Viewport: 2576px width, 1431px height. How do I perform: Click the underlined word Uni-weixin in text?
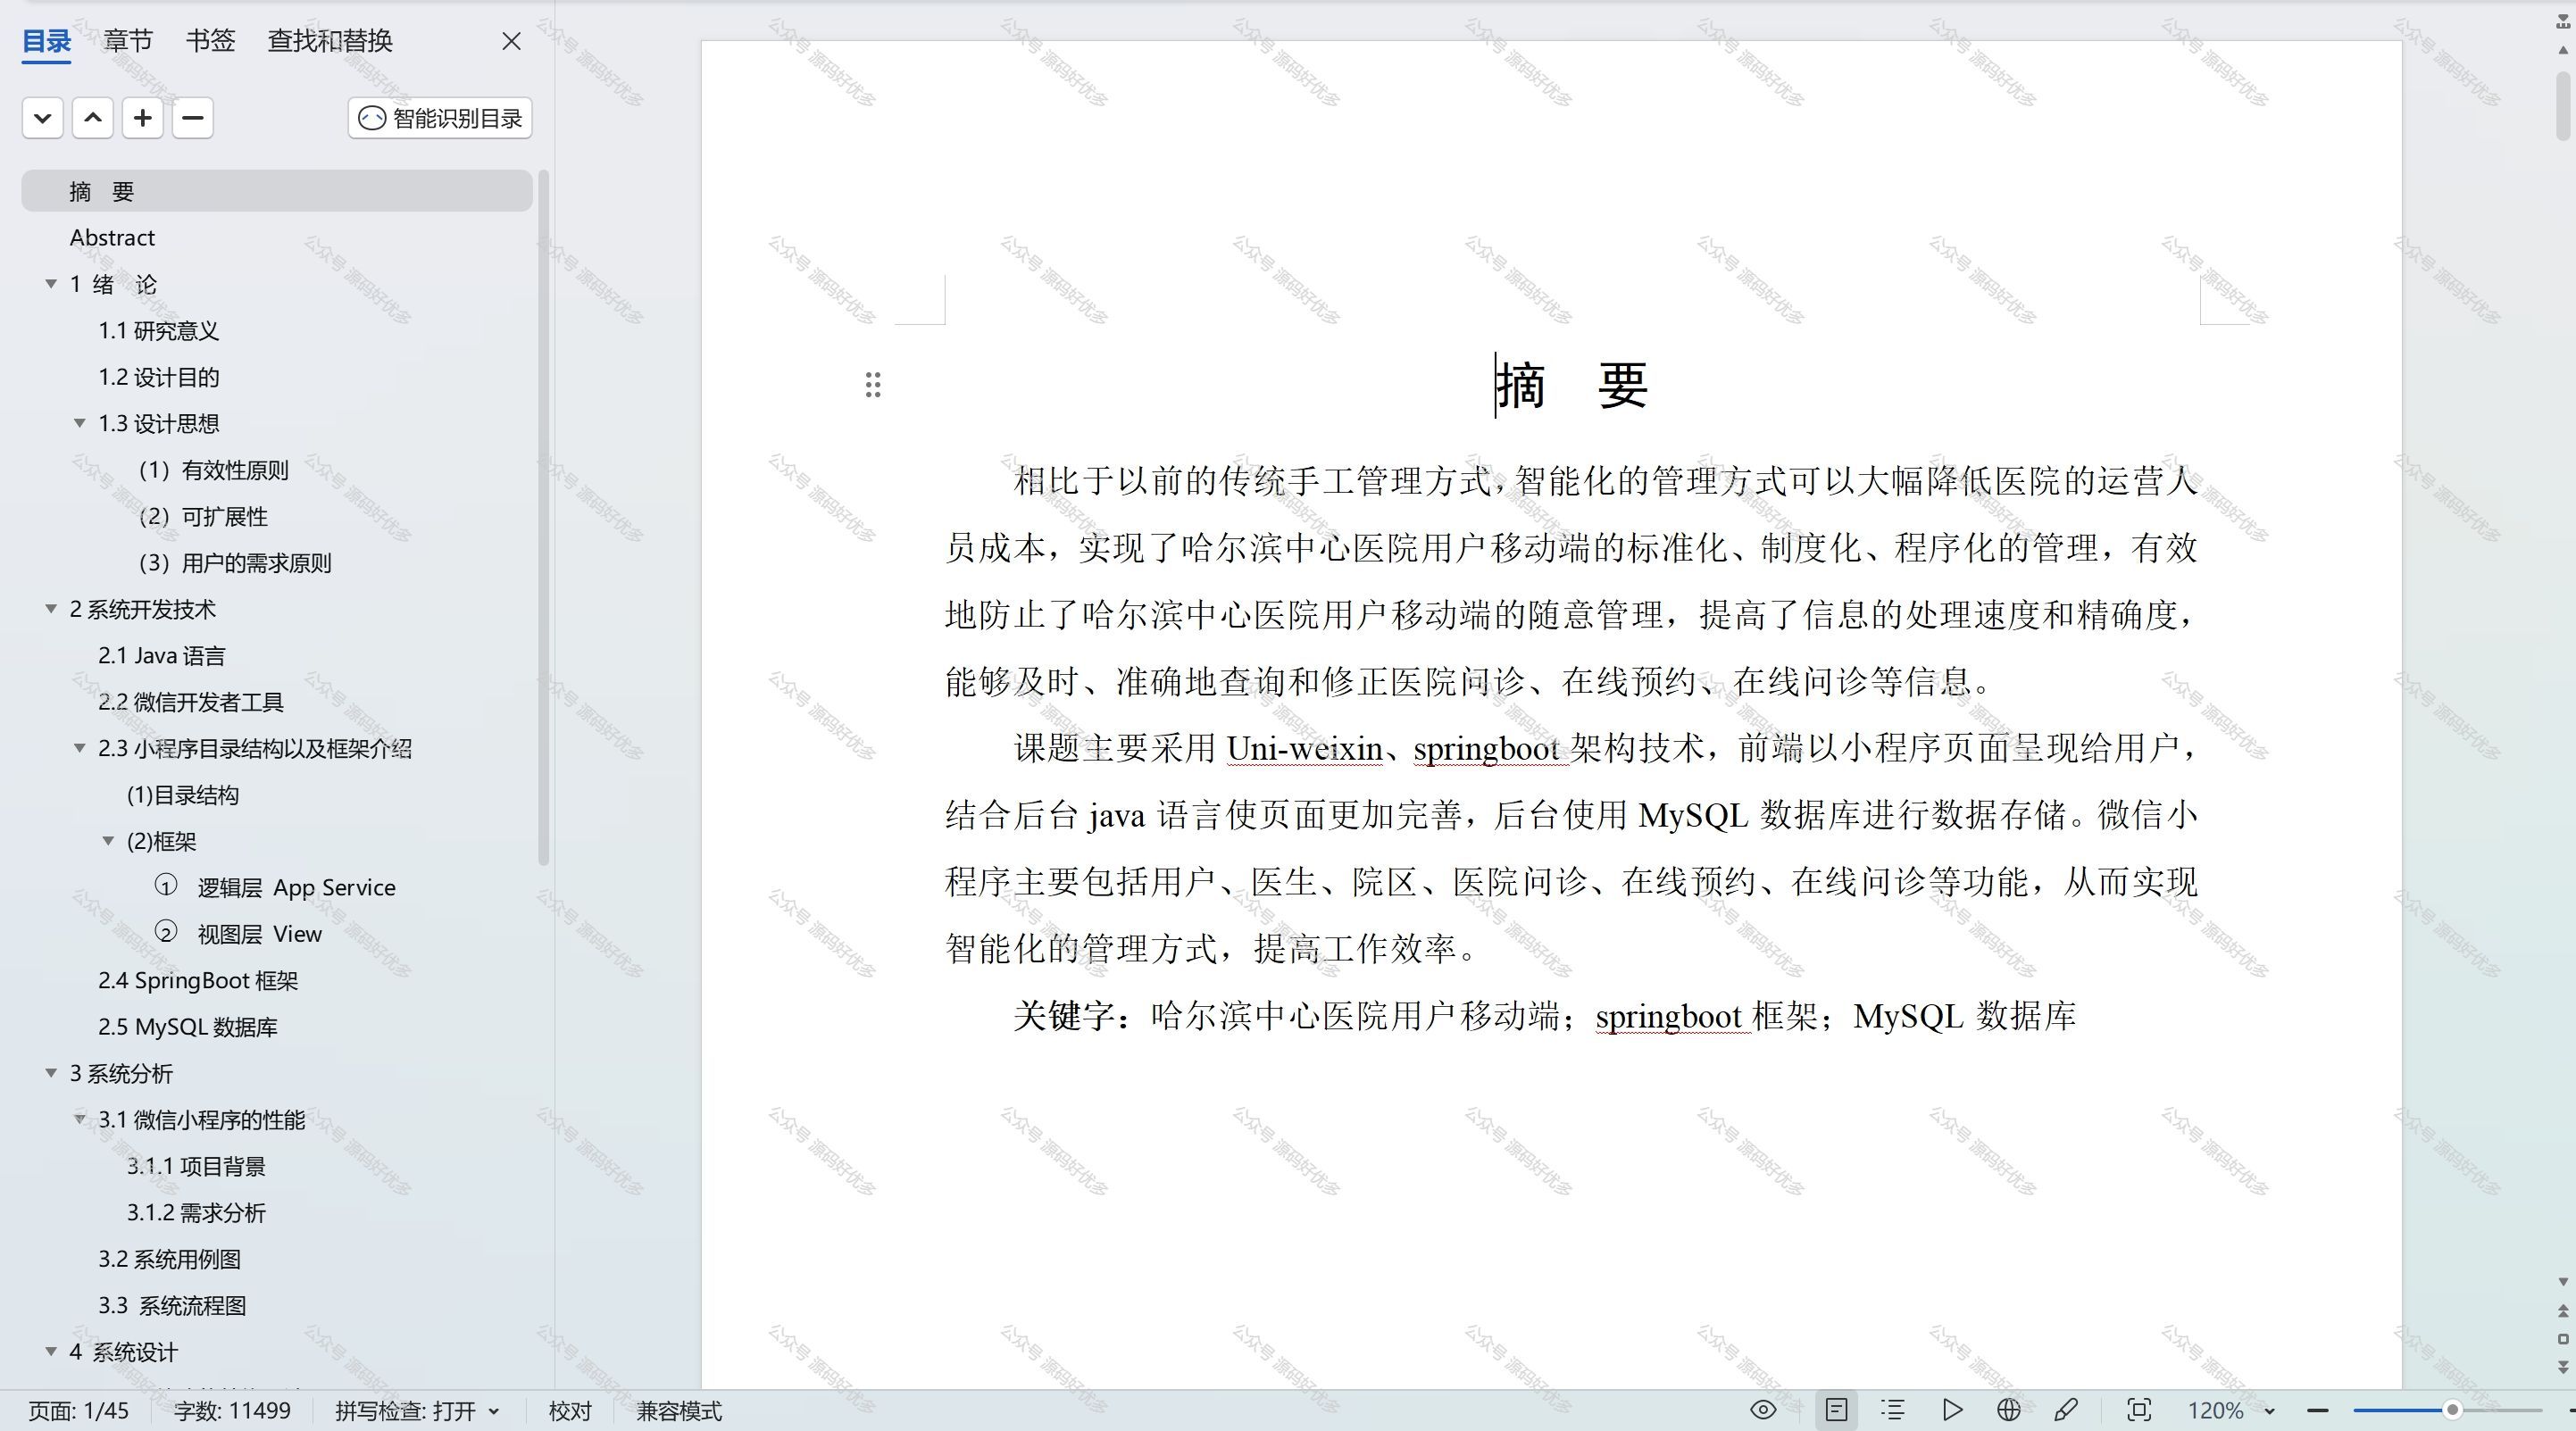(1304, 748)
